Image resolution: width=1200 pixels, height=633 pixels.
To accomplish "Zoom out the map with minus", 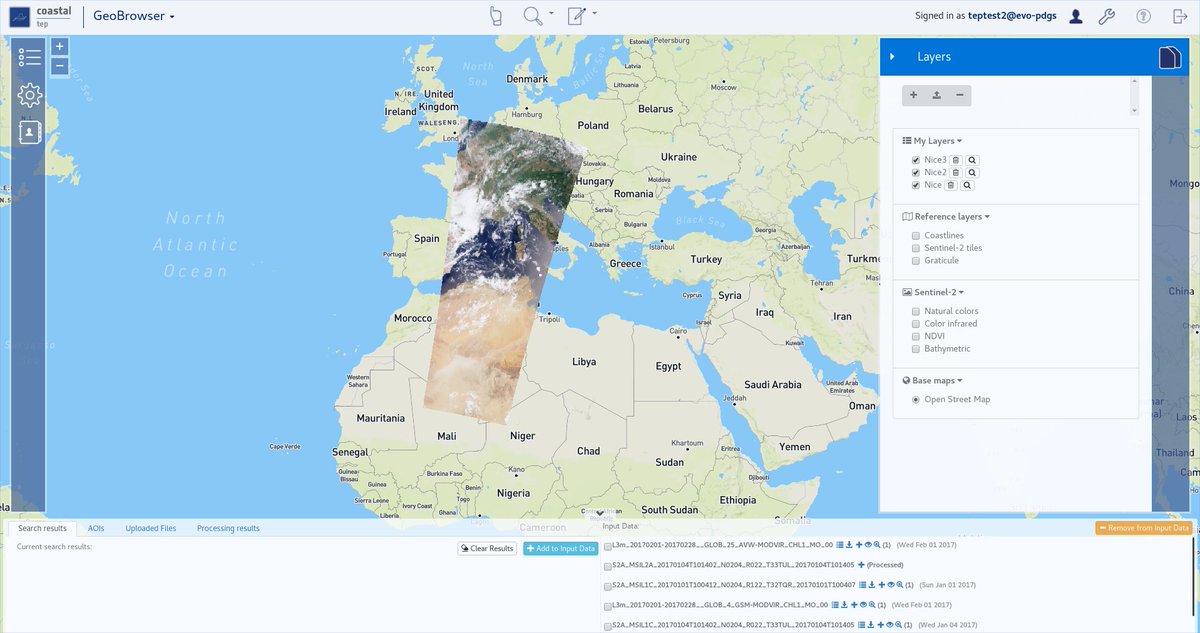I will [x=59, y=66].
